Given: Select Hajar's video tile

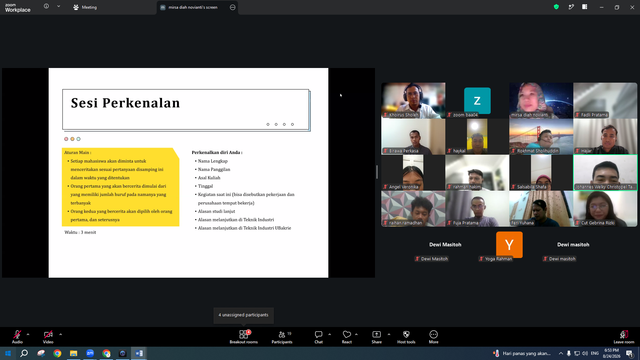Looking at the screenshot, I should point(605,136).
